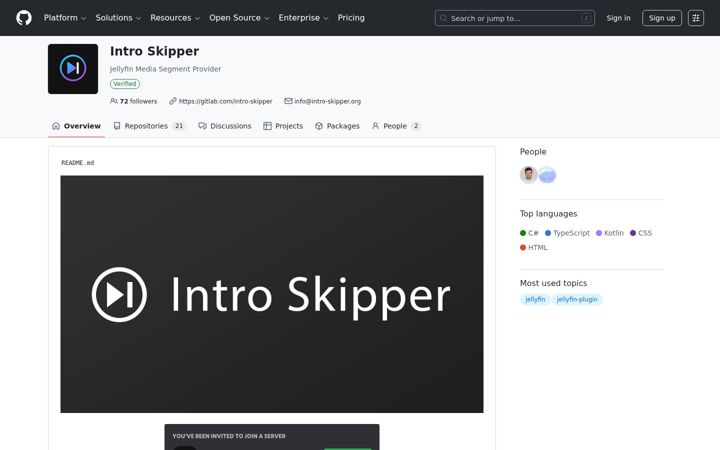
Task: Click the Intro Skipper organization title
Action: (154, 51)
